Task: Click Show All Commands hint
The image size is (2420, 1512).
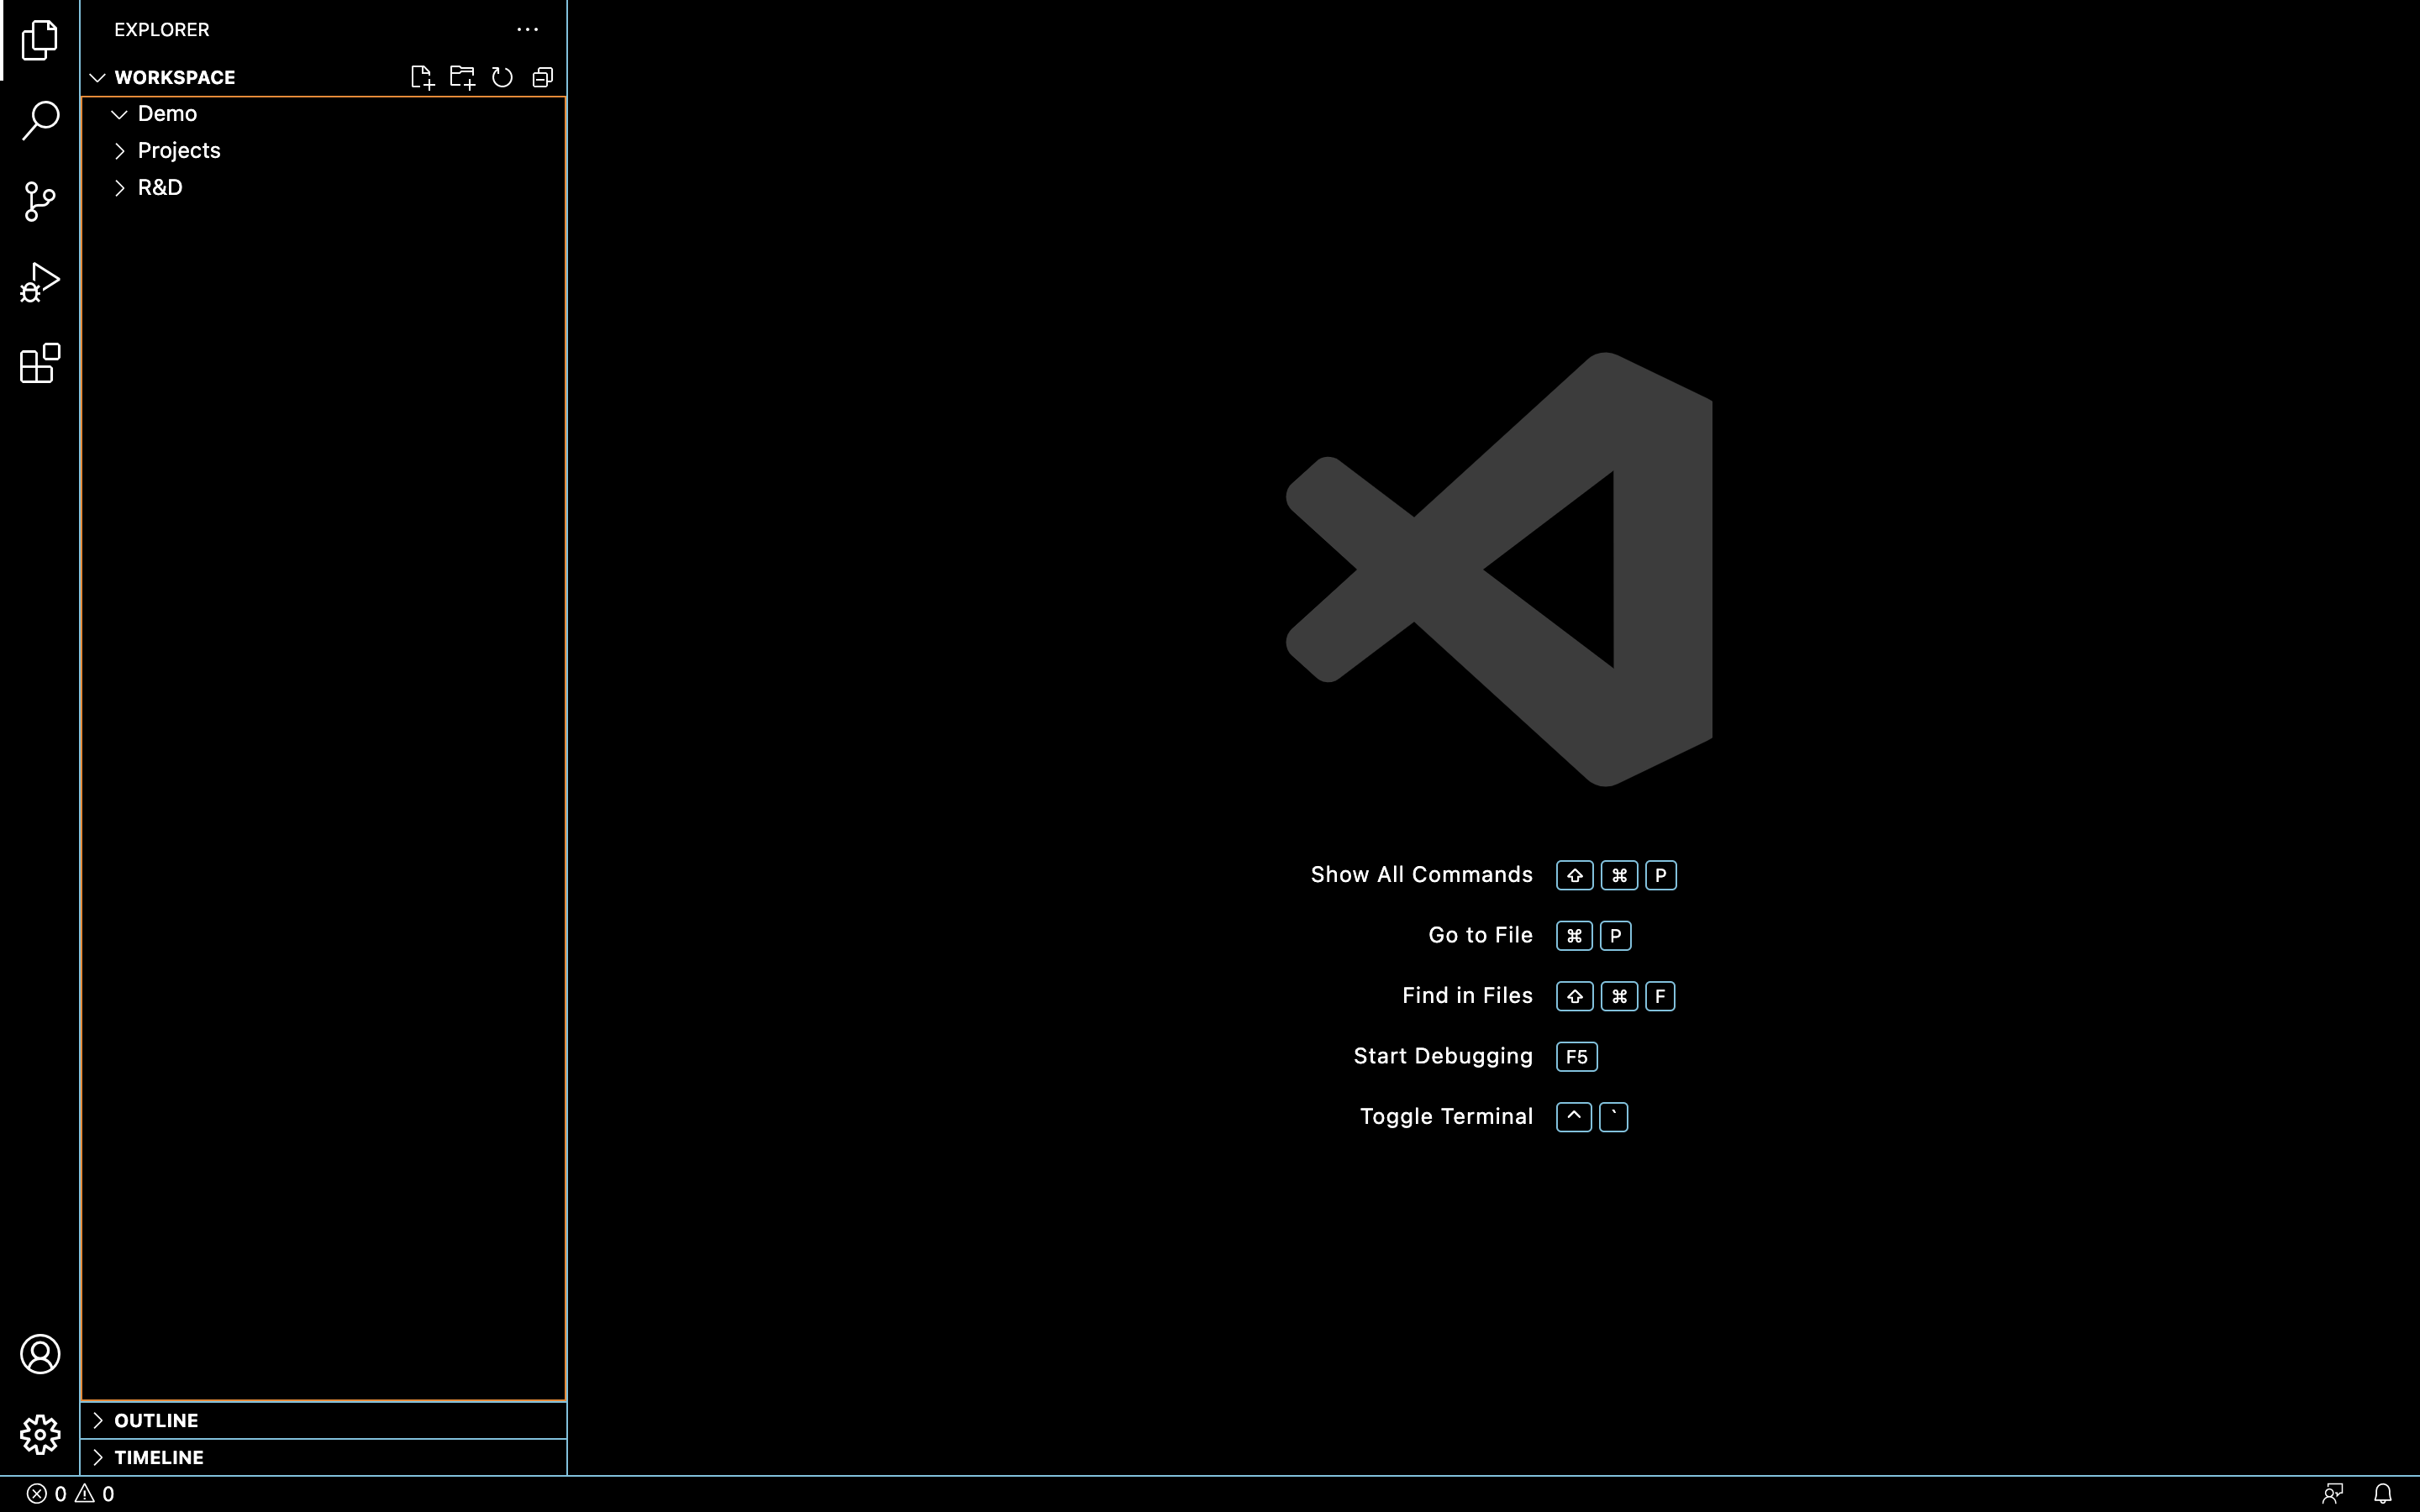Action: [1421, 875]
